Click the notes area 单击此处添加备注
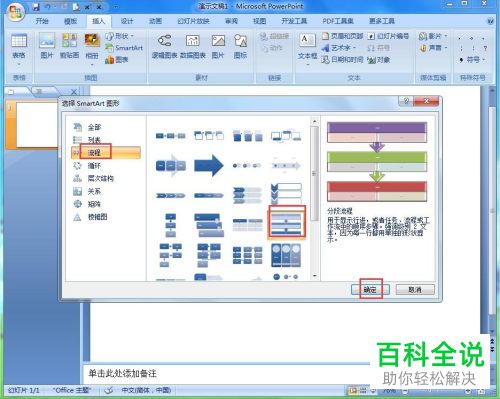The image size is (500, 399). click(x=122, y=373)
